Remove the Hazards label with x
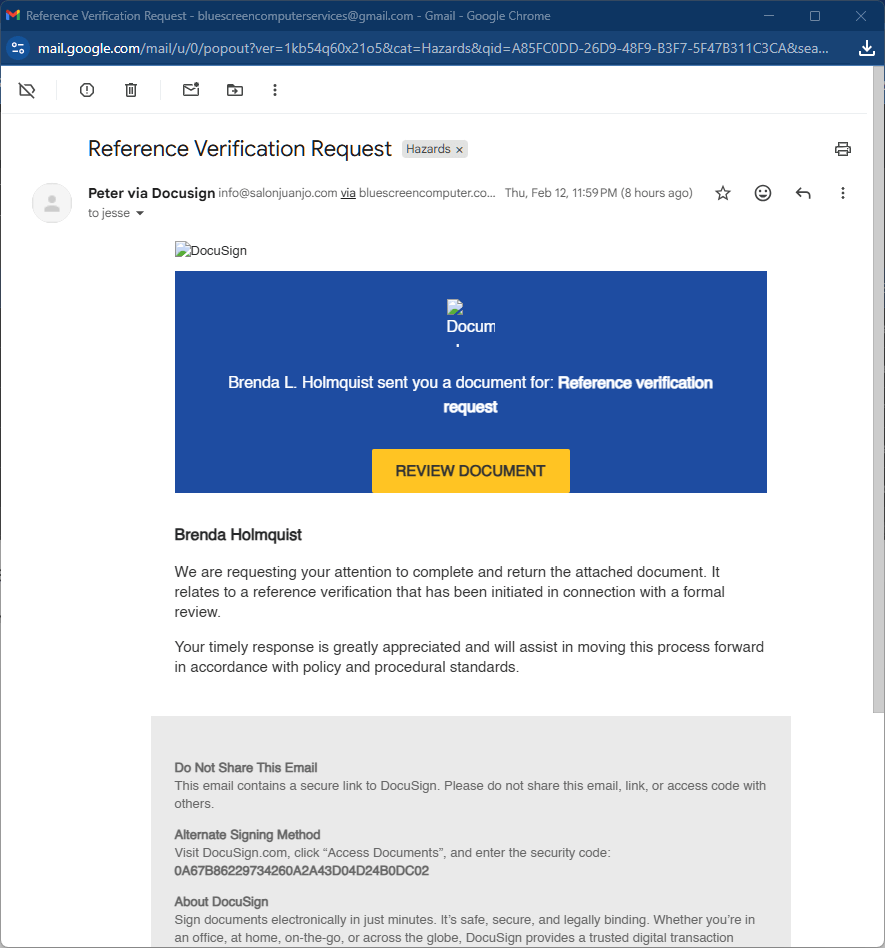Image resolution: width=885 pixels, height=948 pixels. (x=460, y=150)
